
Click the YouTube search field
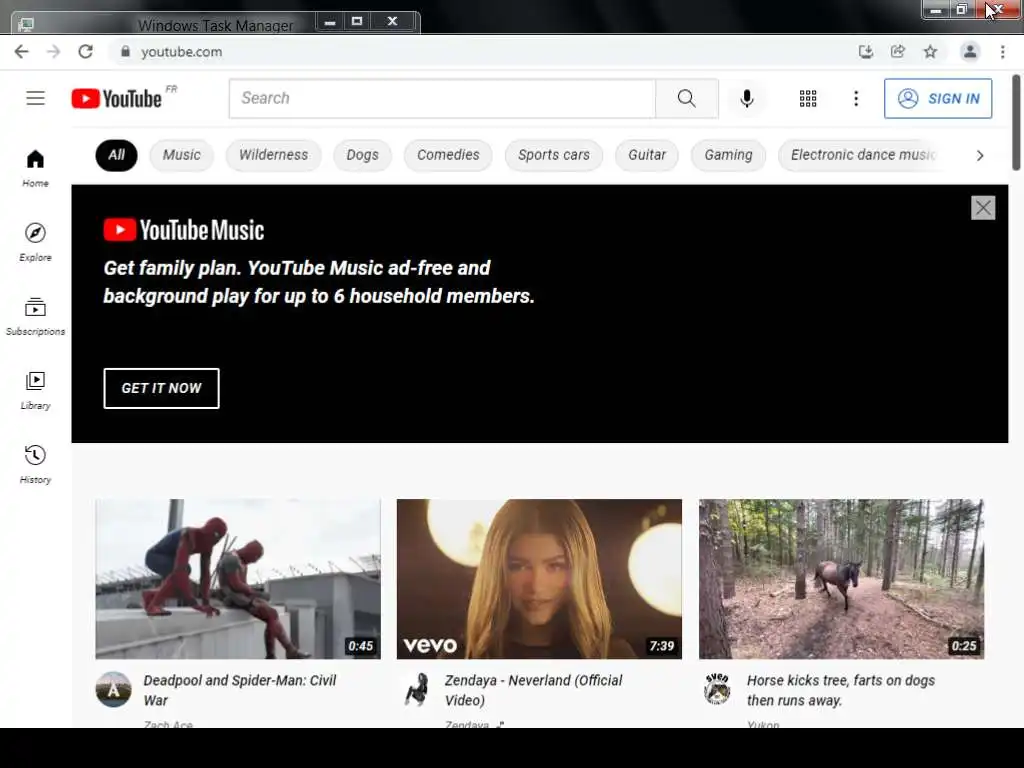click(442, 99)
